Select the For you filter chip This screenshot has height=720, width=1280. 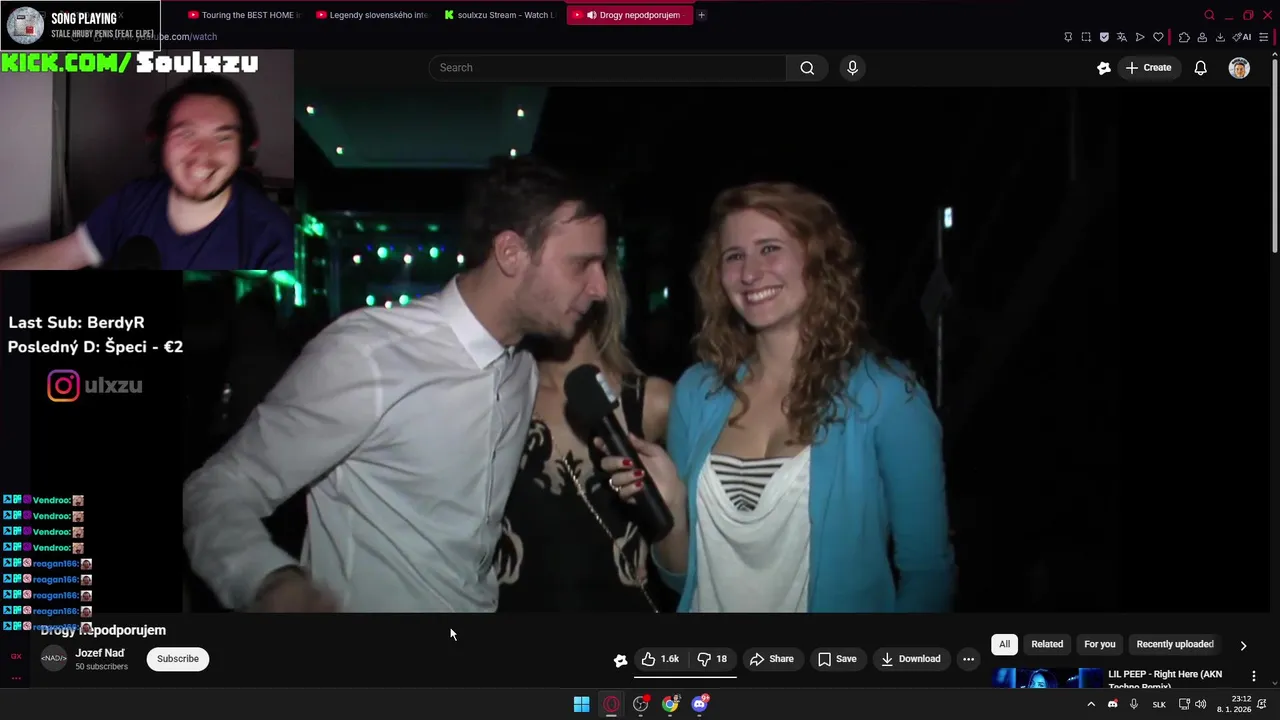click(1100, 644)
